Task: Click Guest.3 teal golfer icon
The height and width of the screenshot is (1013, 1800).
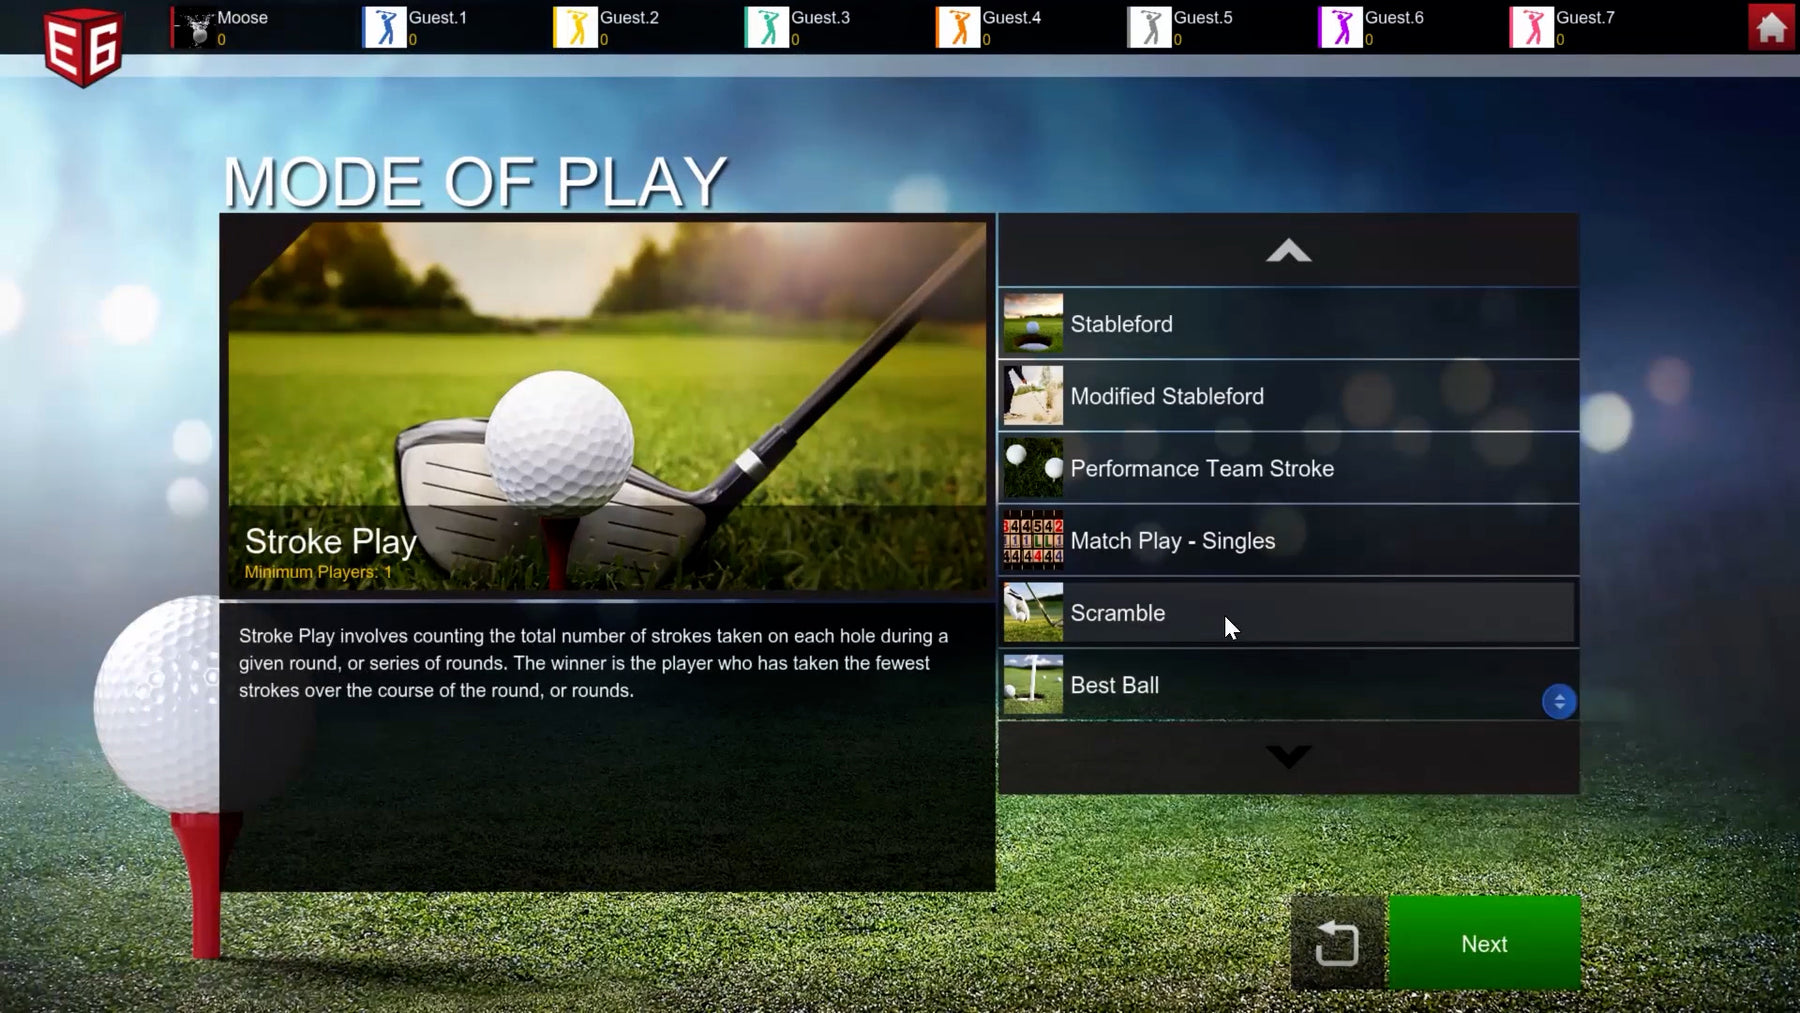Action: coord(767,28)
